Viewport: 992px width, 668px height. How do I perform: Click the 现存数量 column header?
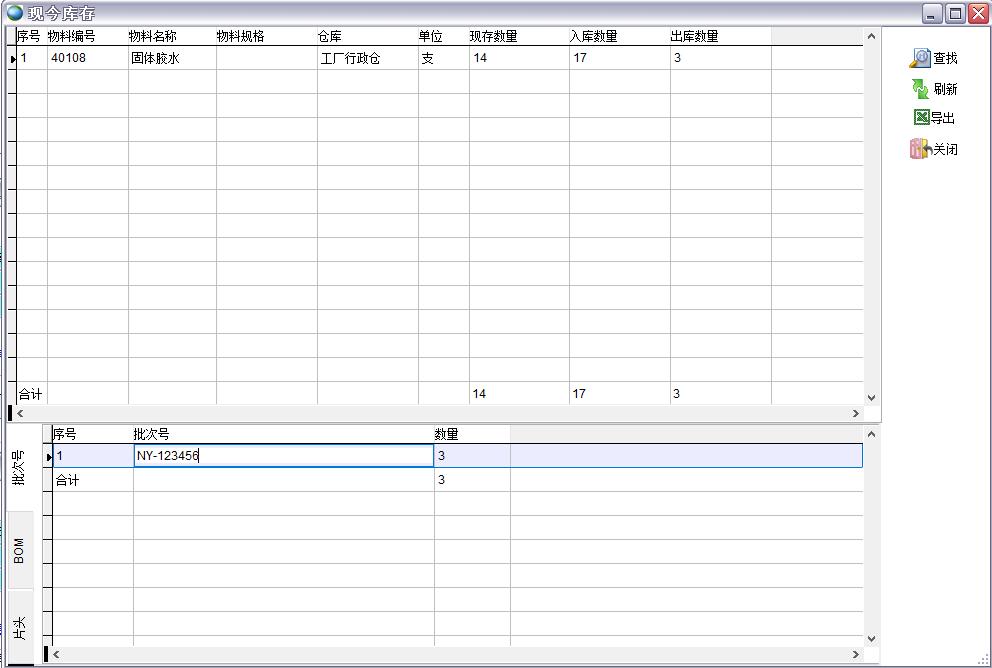pos(493,36)
